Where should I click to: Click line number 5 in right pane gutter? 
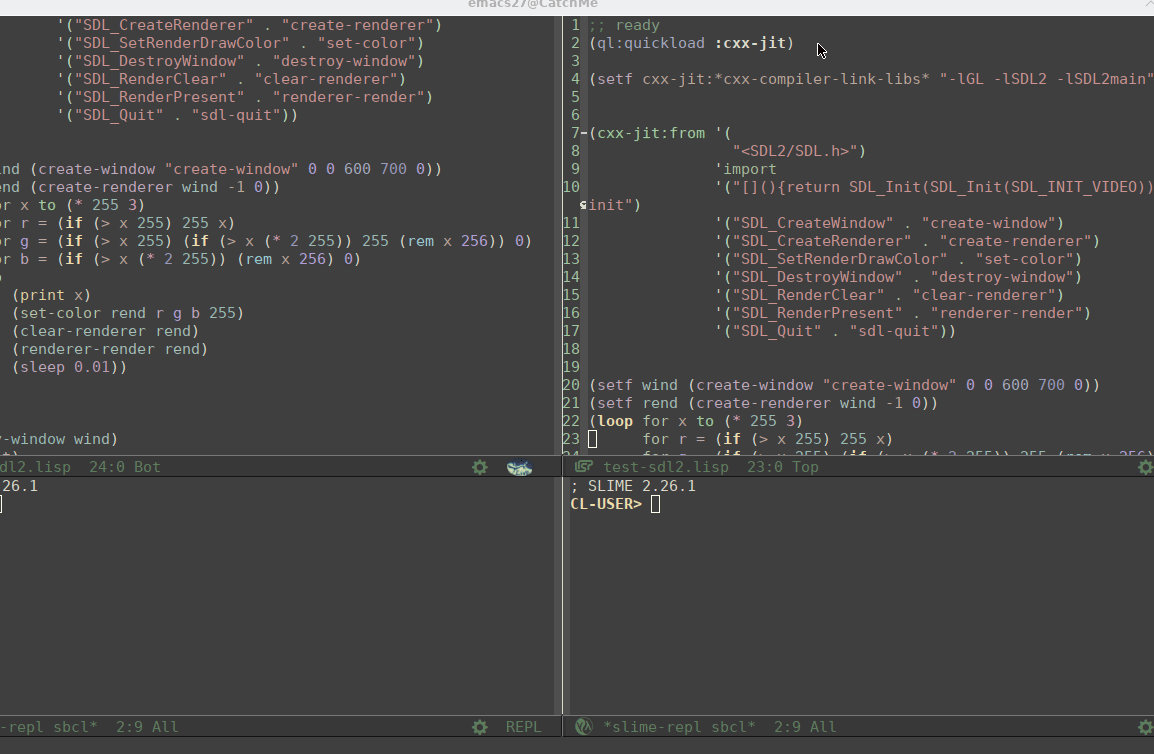576,97
